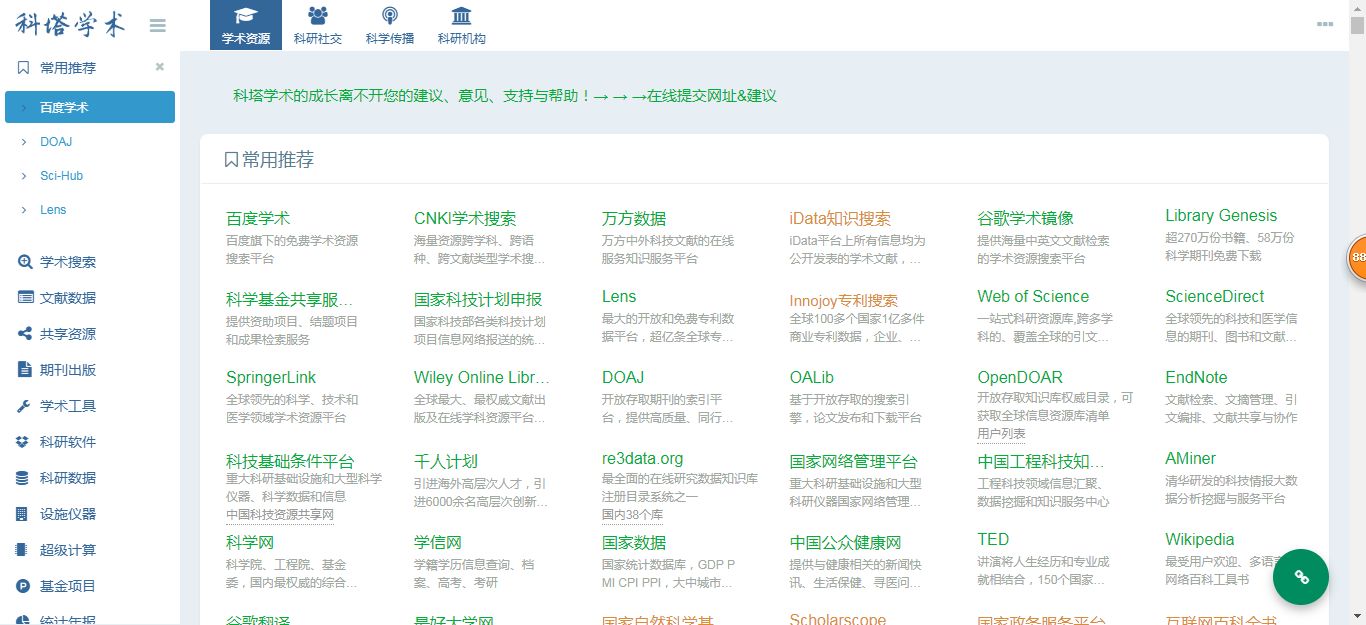
Task: Open the TED link
Action: point(994,539)
